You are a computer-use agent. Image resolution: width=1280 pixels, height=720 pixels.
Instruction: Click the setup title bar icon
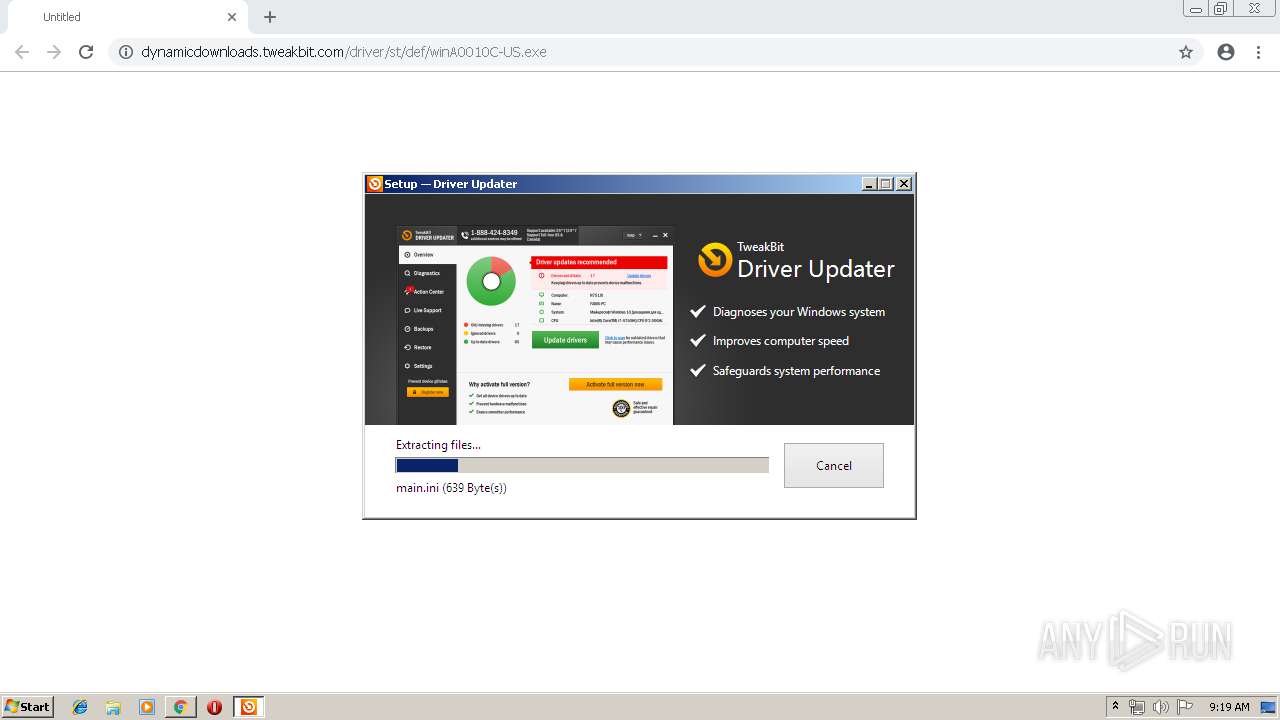(x=375, y=184)
